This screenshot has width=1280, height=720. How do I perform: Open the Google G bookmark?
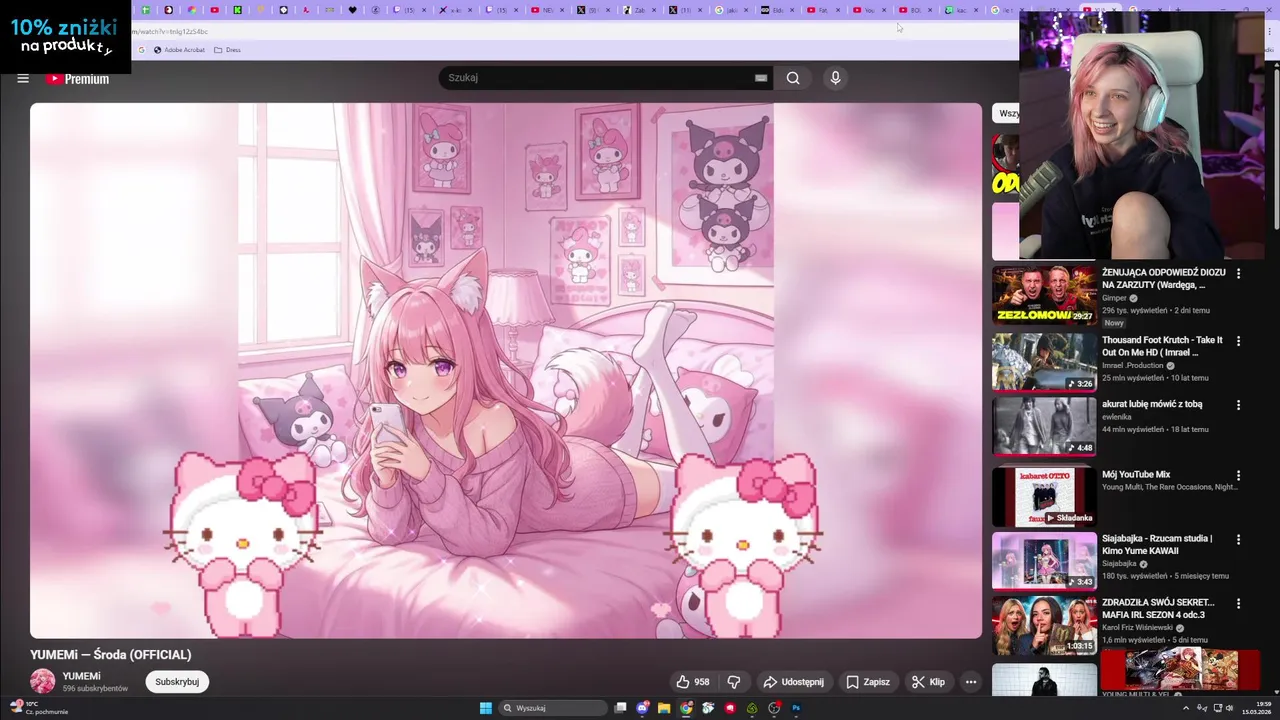pos(141,49)
